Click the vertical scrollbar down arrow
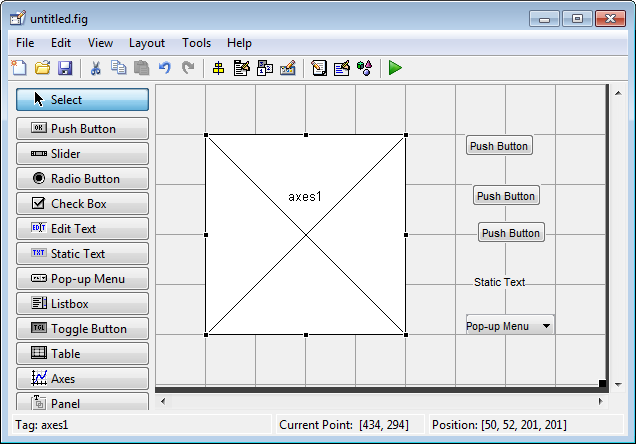Viewport: 636px width, 444px height. [618, 384]
